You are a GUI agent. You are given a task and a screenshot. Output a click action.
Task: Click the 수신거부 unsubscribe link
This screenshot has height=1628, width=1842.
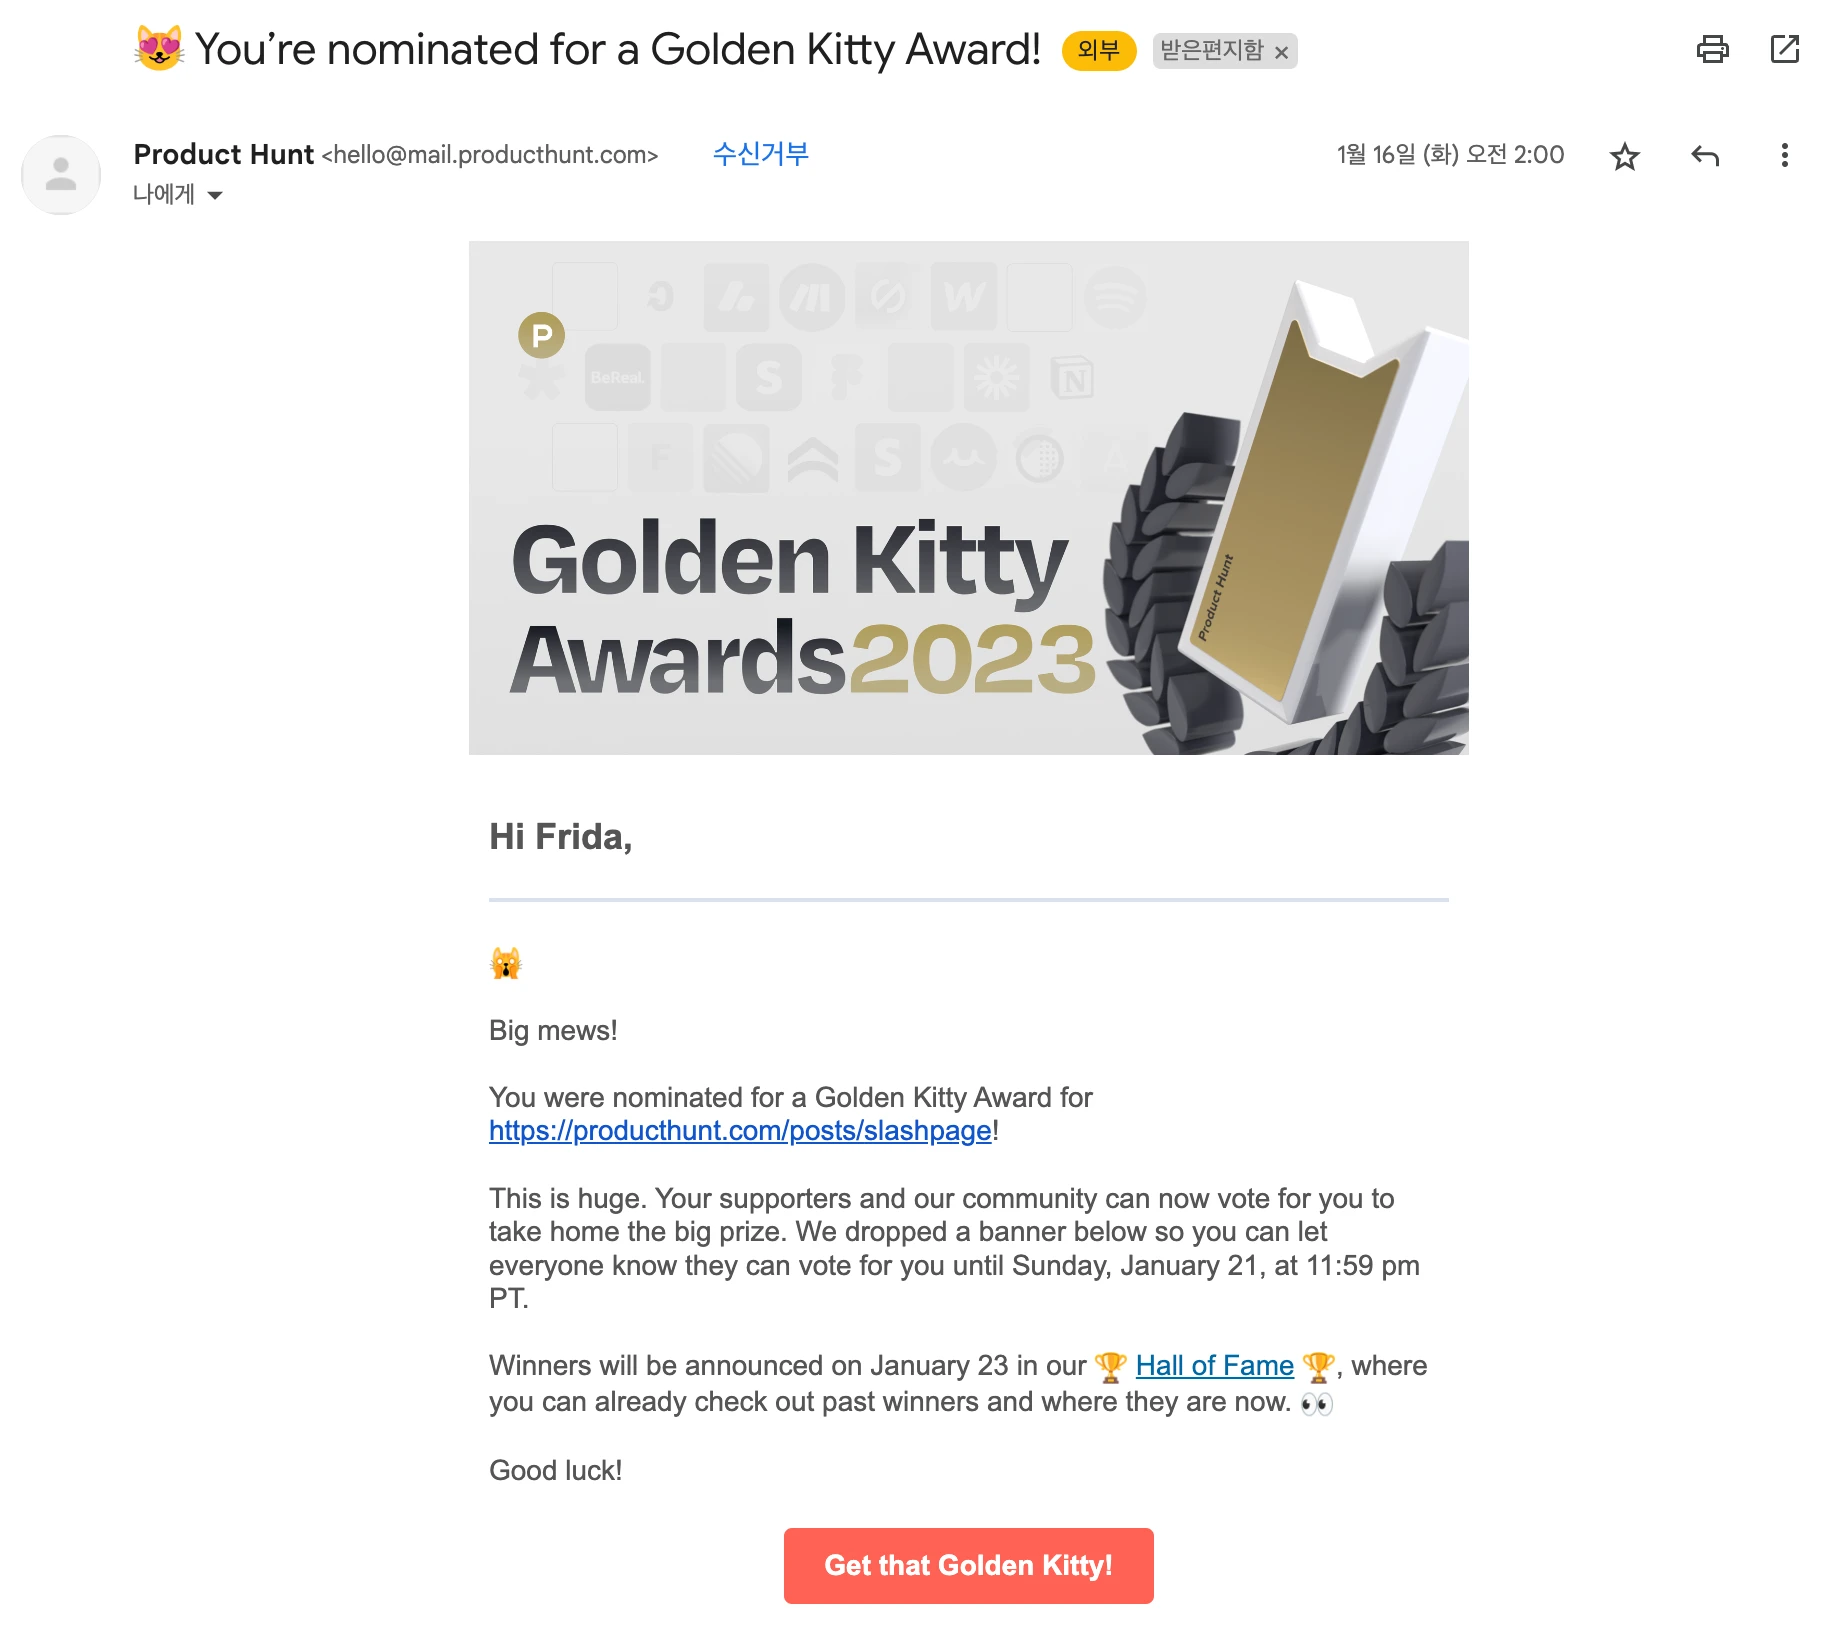click(760, 154)
